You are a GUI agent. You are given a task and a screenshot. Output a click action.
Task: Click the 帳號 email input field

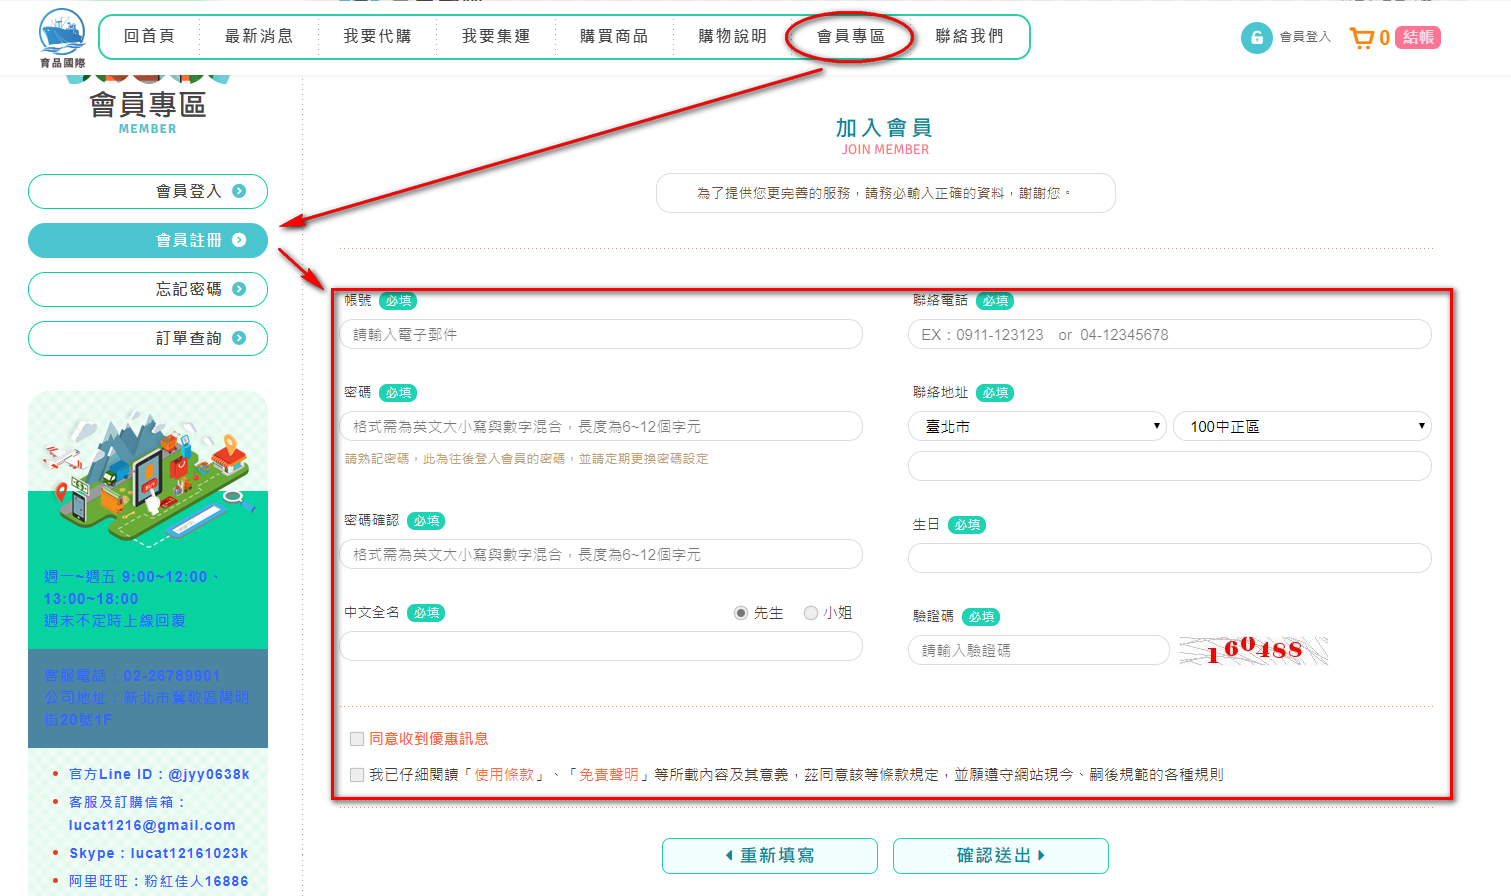coord(600,334)
